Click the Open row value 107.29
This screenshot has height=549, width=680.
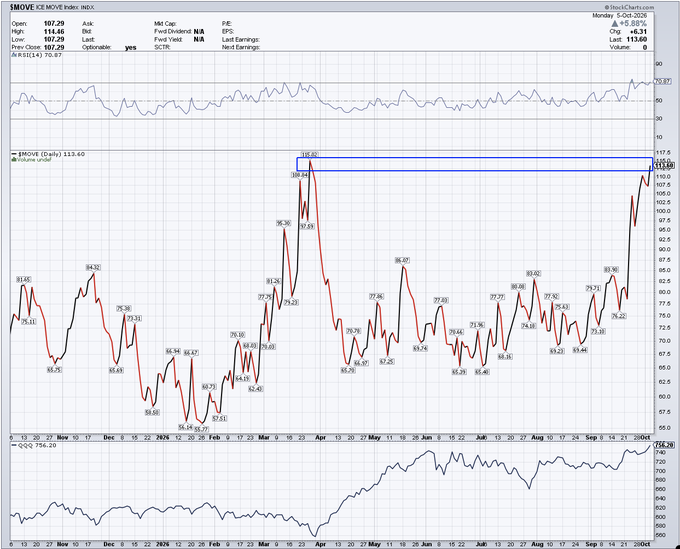(x=54, y=23)
